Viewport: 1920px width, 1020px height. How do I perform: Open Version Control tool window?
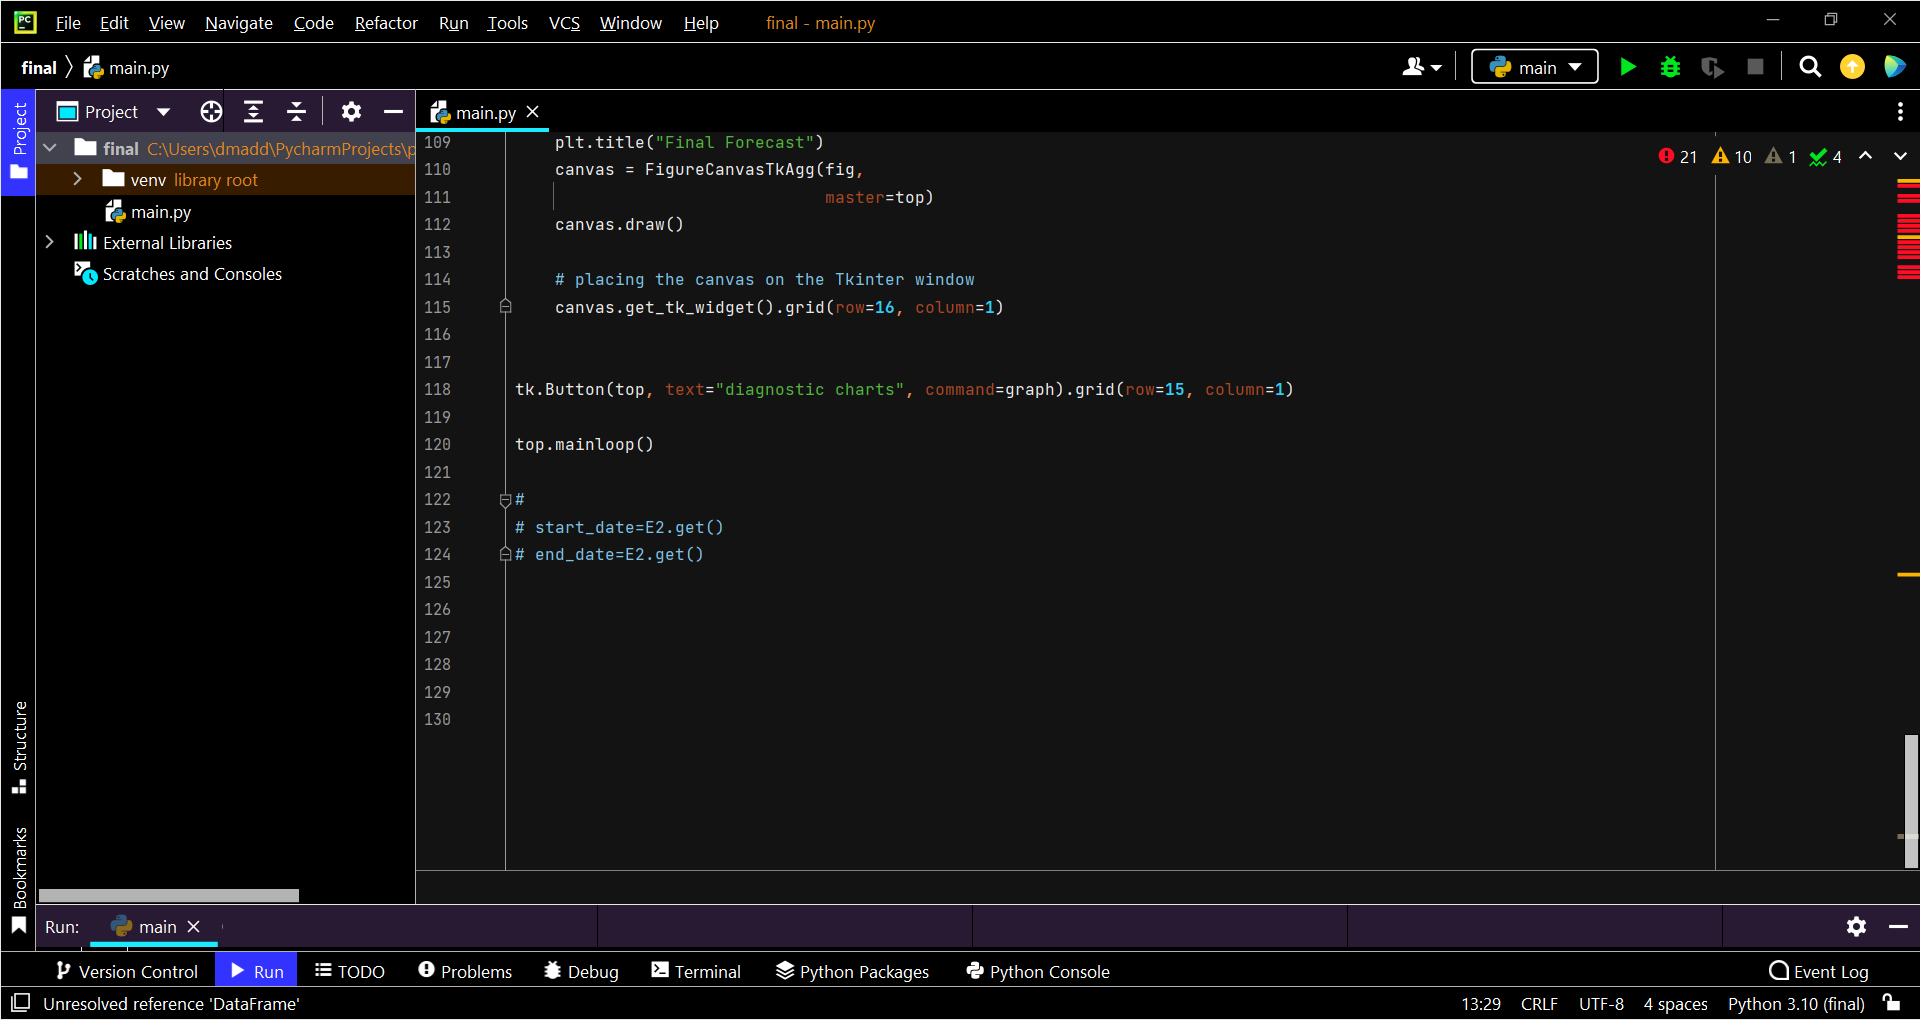tap(127, 971)
